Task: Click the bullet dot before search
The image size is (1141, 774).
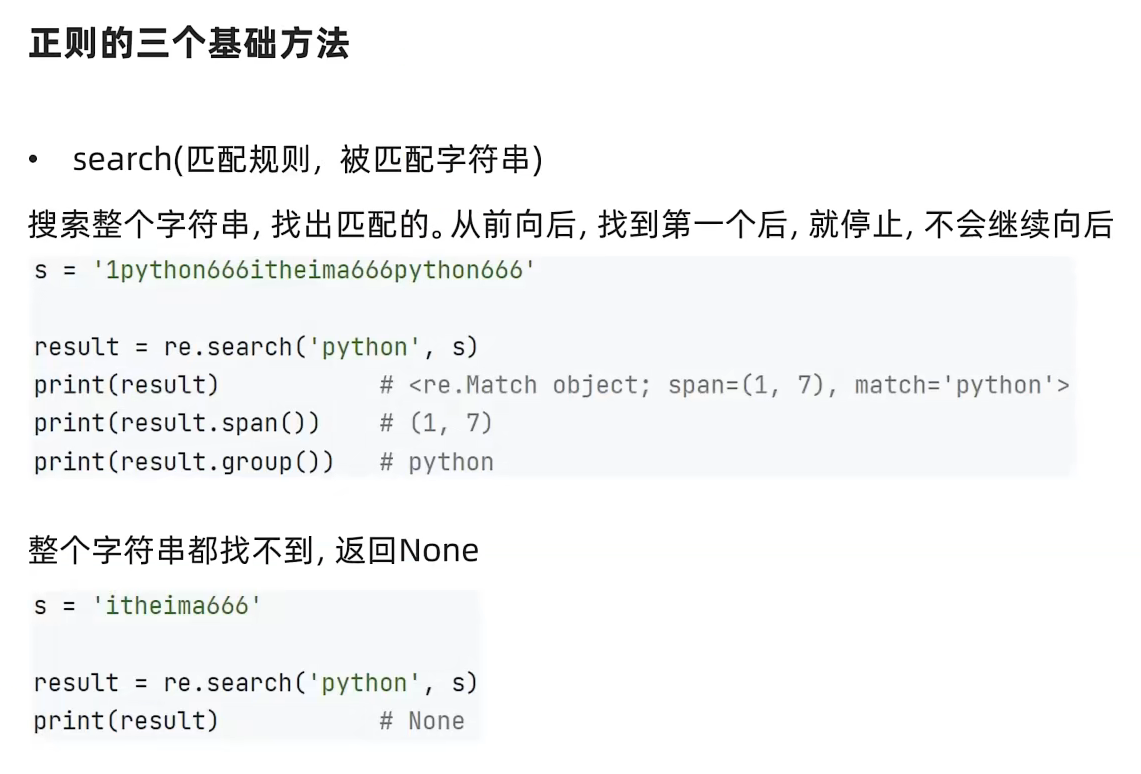Action: (x=34, y=160)
